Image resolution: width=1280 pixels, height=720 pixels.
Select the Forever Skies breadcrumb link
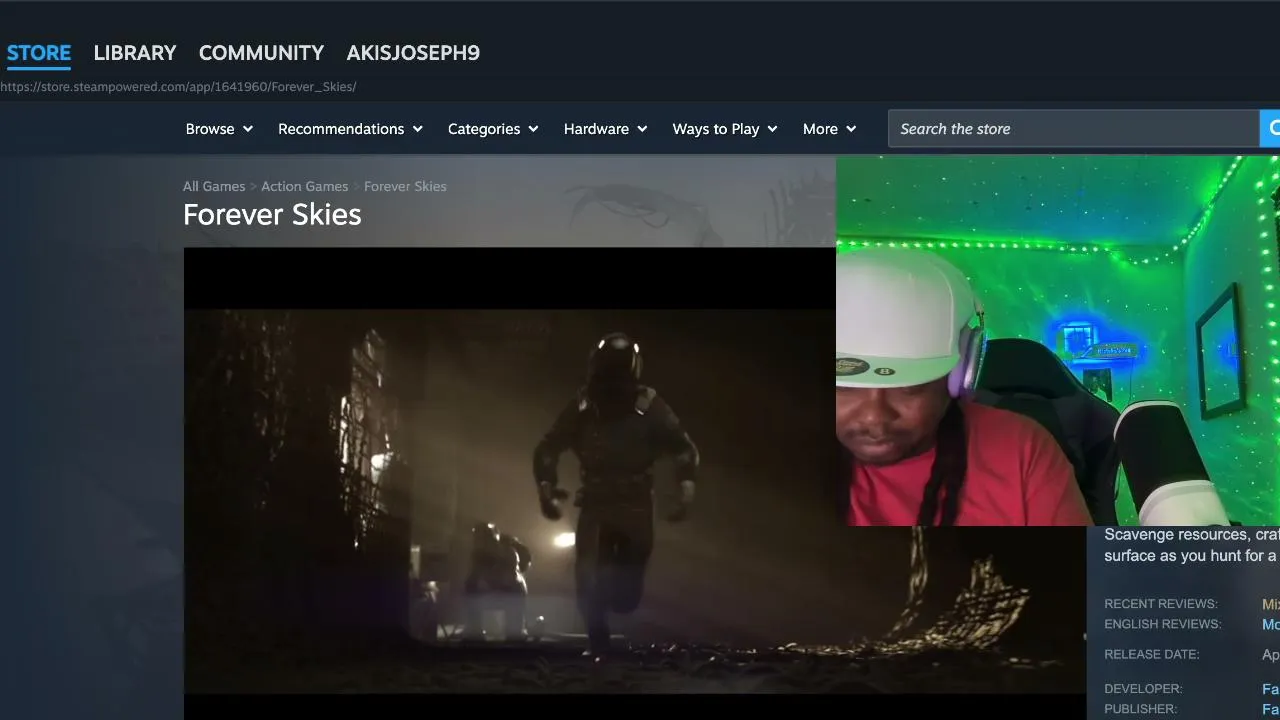coord(405,186)
